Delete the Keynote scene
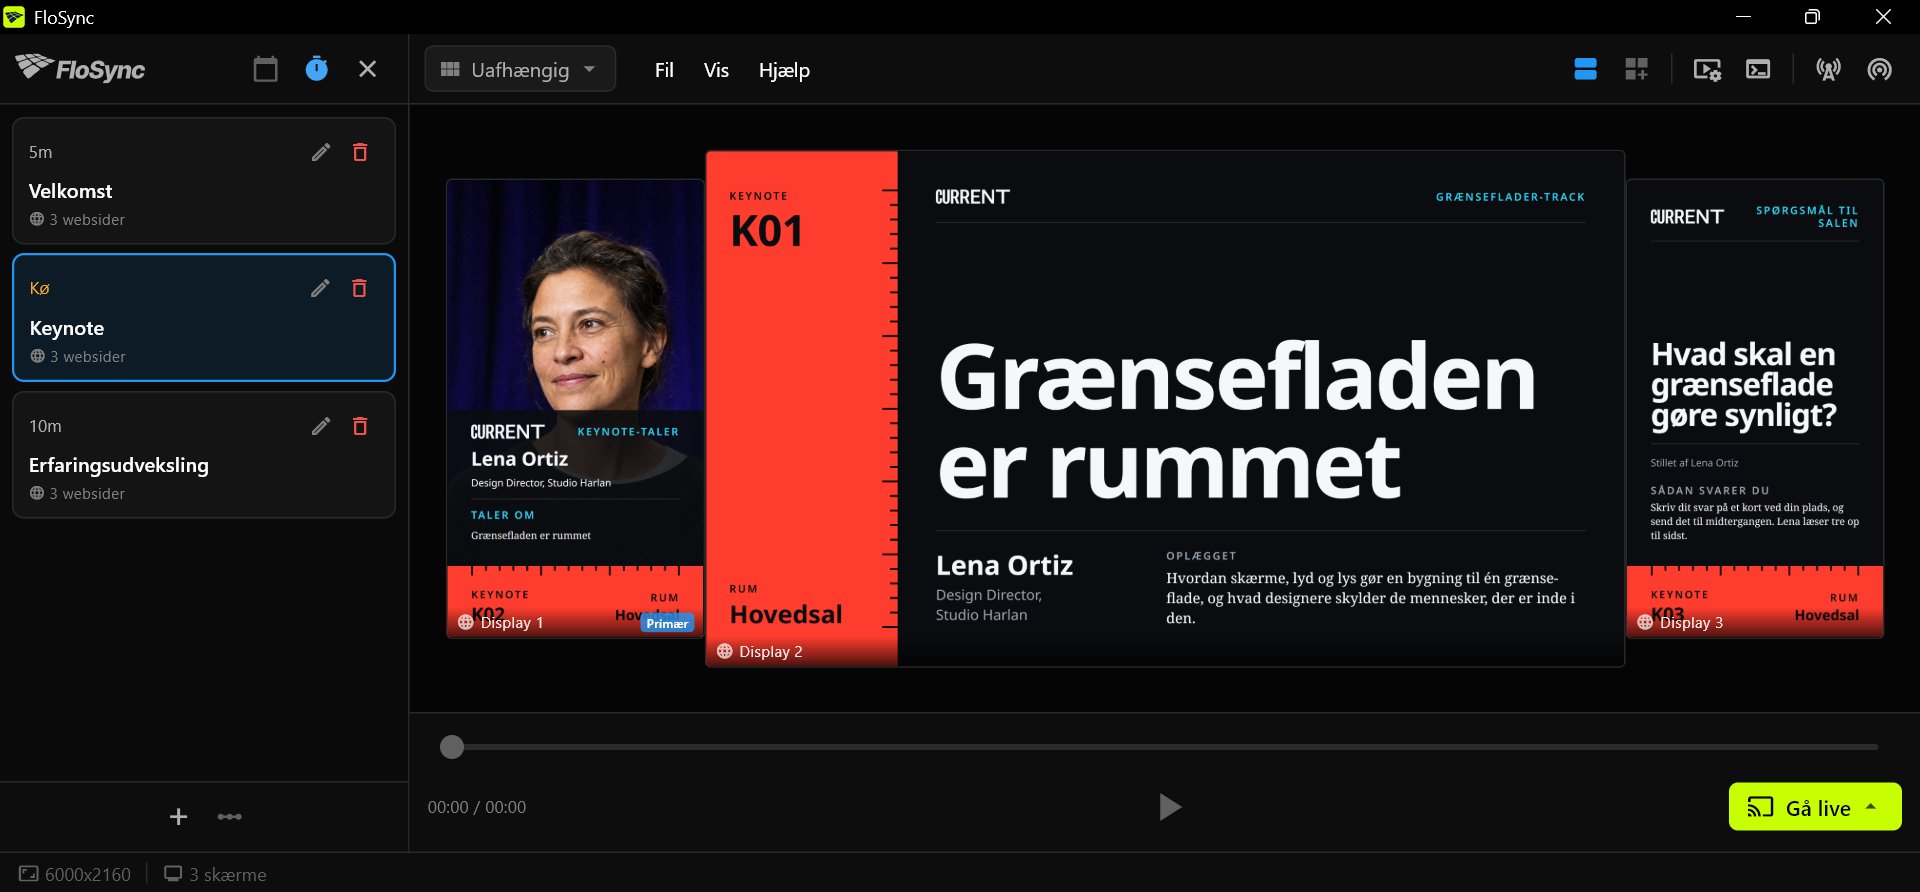 pyautogui.click(x=360, y=288)
